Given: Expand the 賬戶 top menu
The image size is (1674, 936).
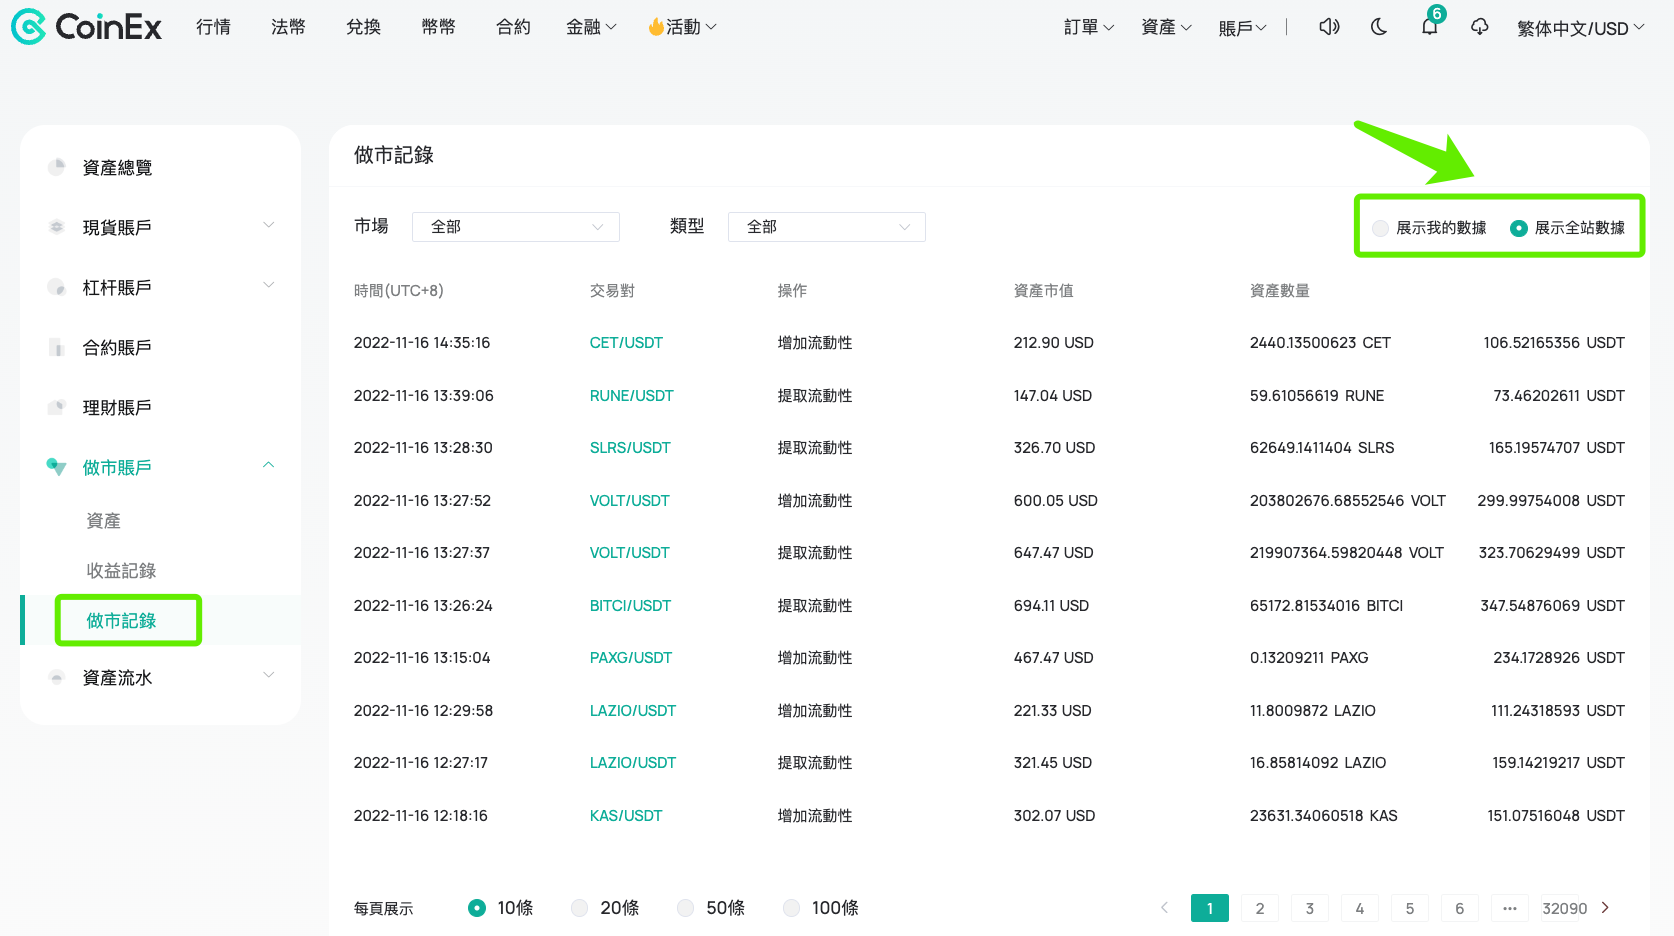Looking at the screenshot, I should (1243, 28).
